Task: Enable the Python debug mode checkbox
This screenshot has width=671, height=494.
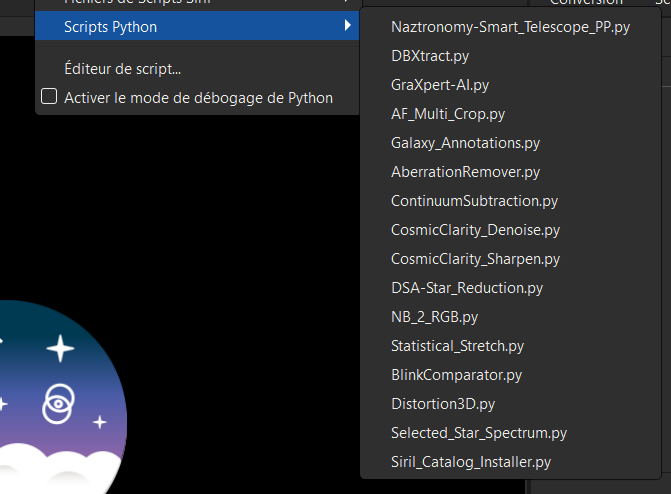Action: pyautogui.click(x=48, y=98)
